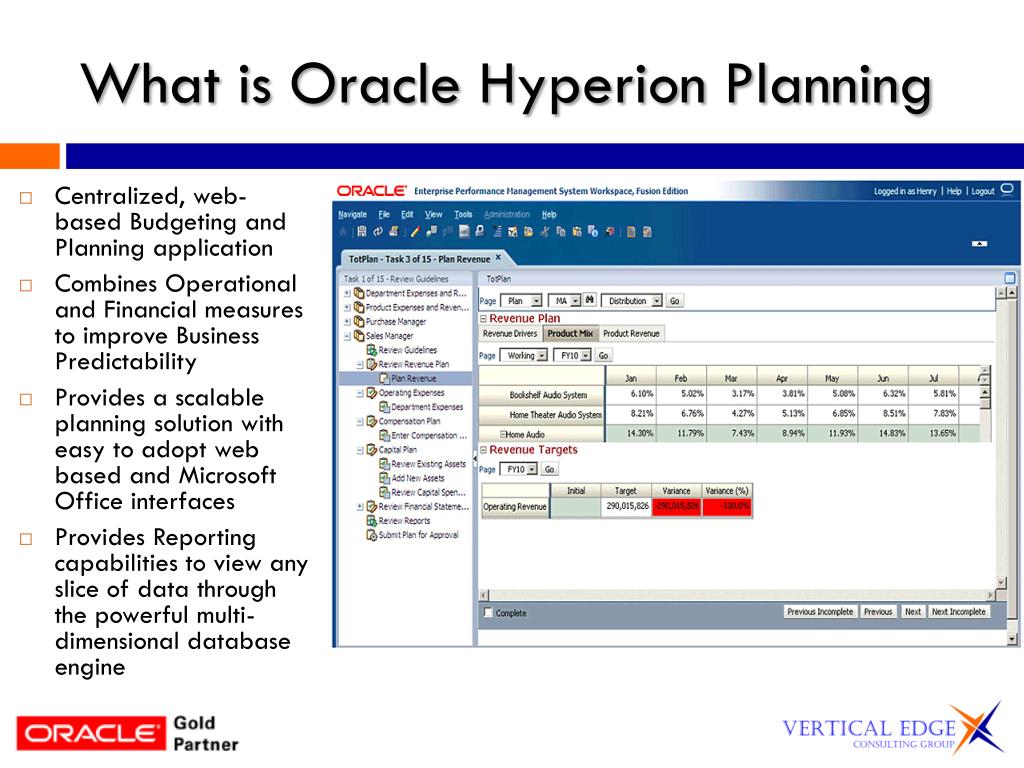Screen dimensions: 1024x768
Task: Select the Product Mix tab
Action: [x=569, y=333]
